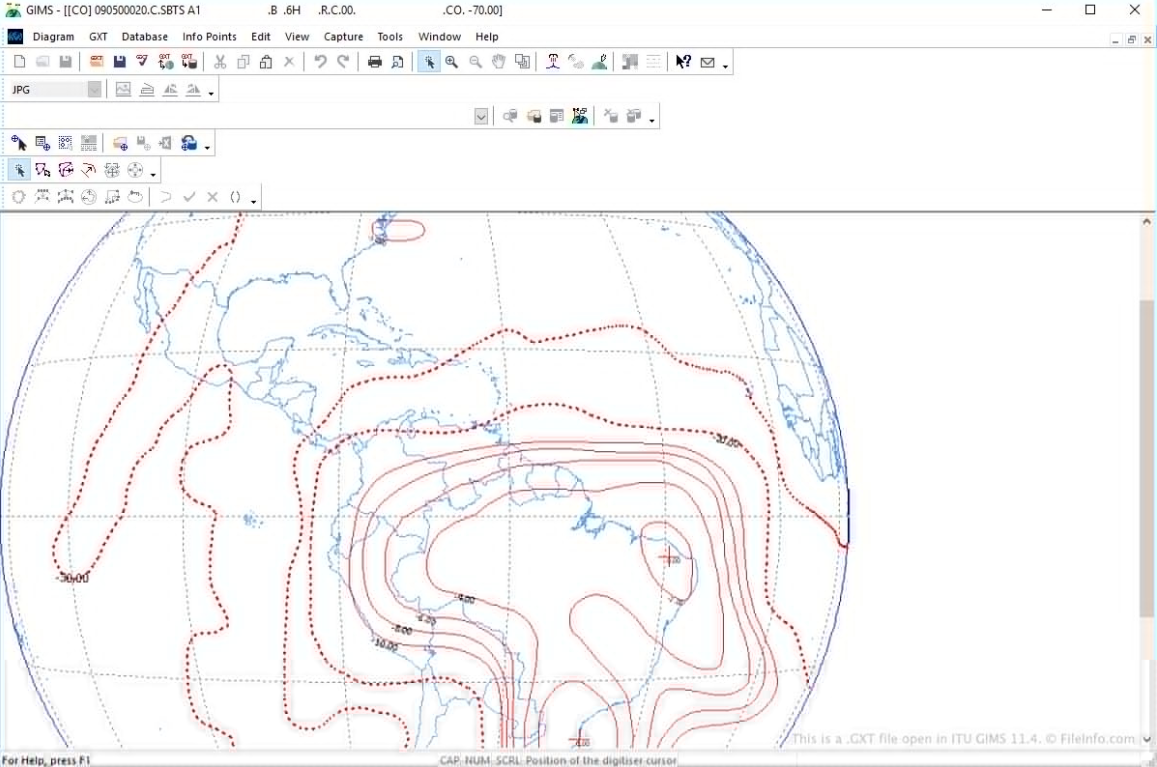
Task: Restore down the inner document window
Action: (x=1132, y=40)
